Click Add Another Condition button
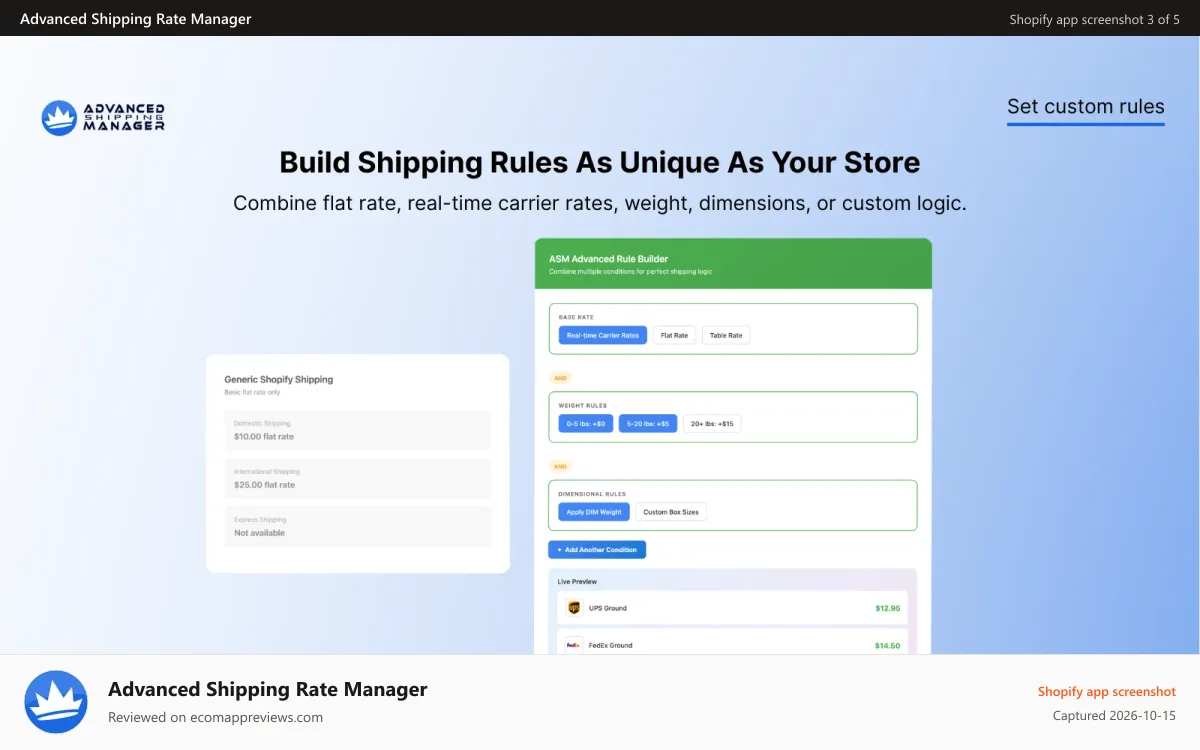This screenshot has height=750, width=1200. point(597,550)
